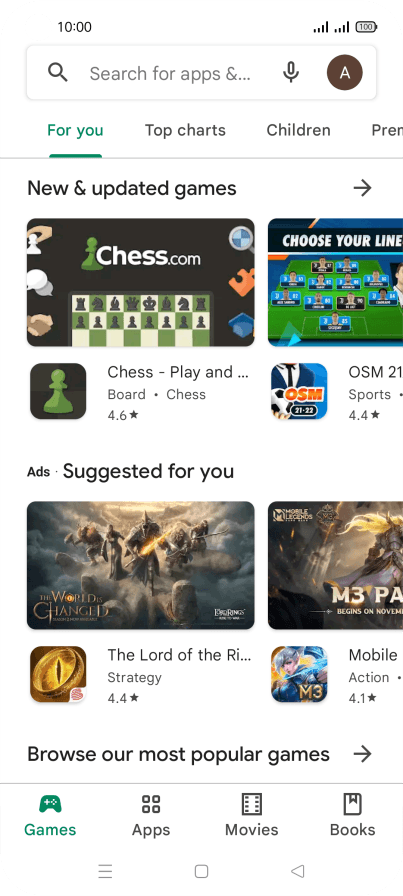Open the Mobile Legends M3 app icon
403x896 pixels.
point(299,674)
